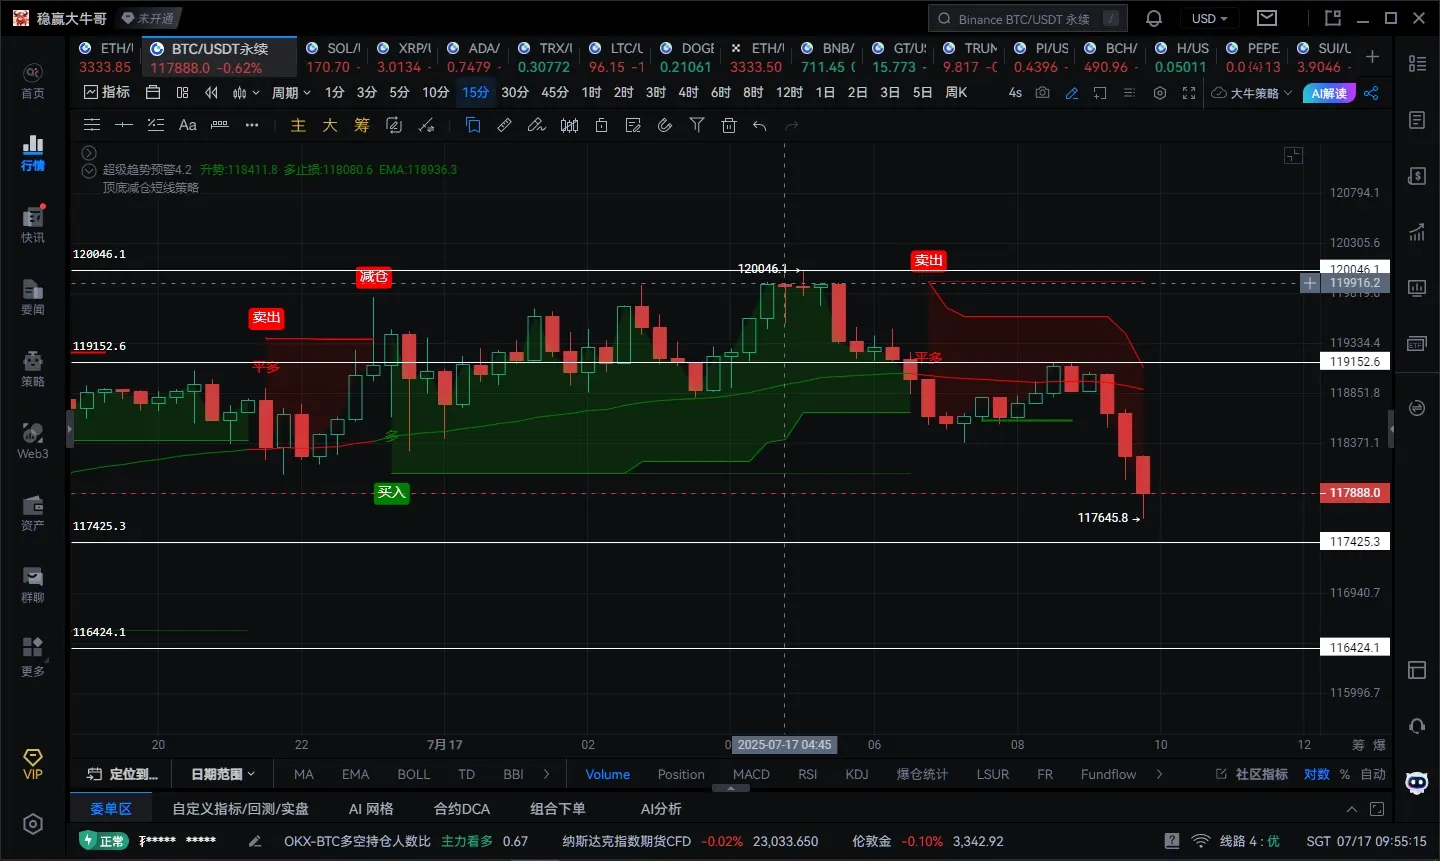This screenshot has width=1440, height=861.
Task: Open the chat robot assistant icon
Action: (x=1417, y=782)
